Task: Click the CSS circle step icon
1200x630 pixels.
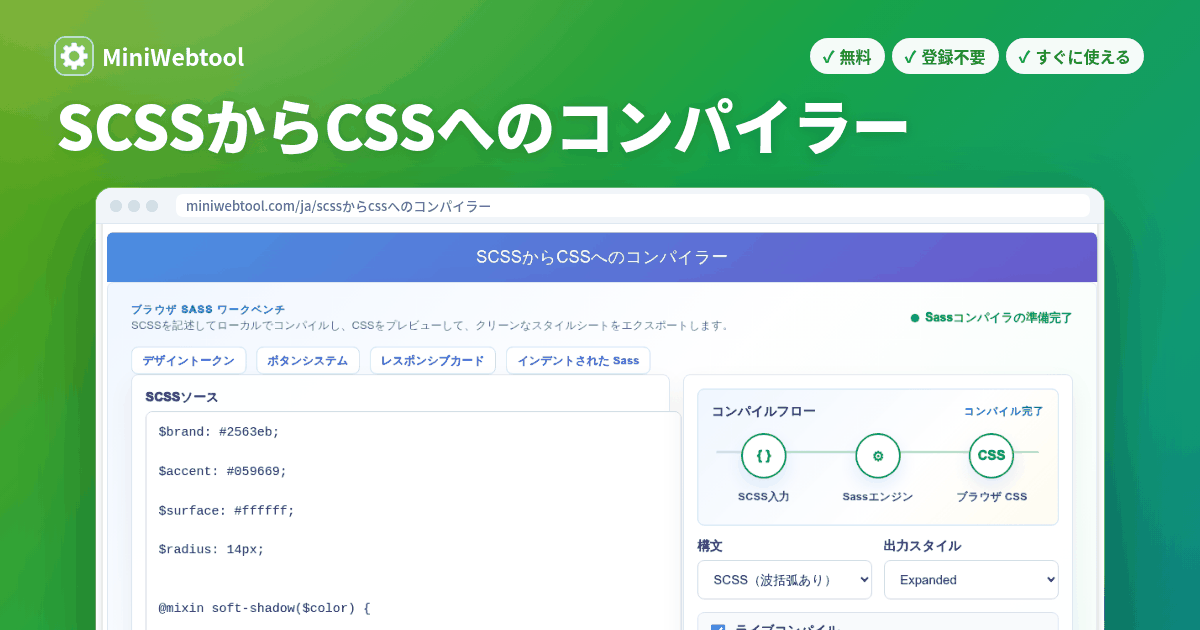Action: pyautogui.click(x=992, y=456)
